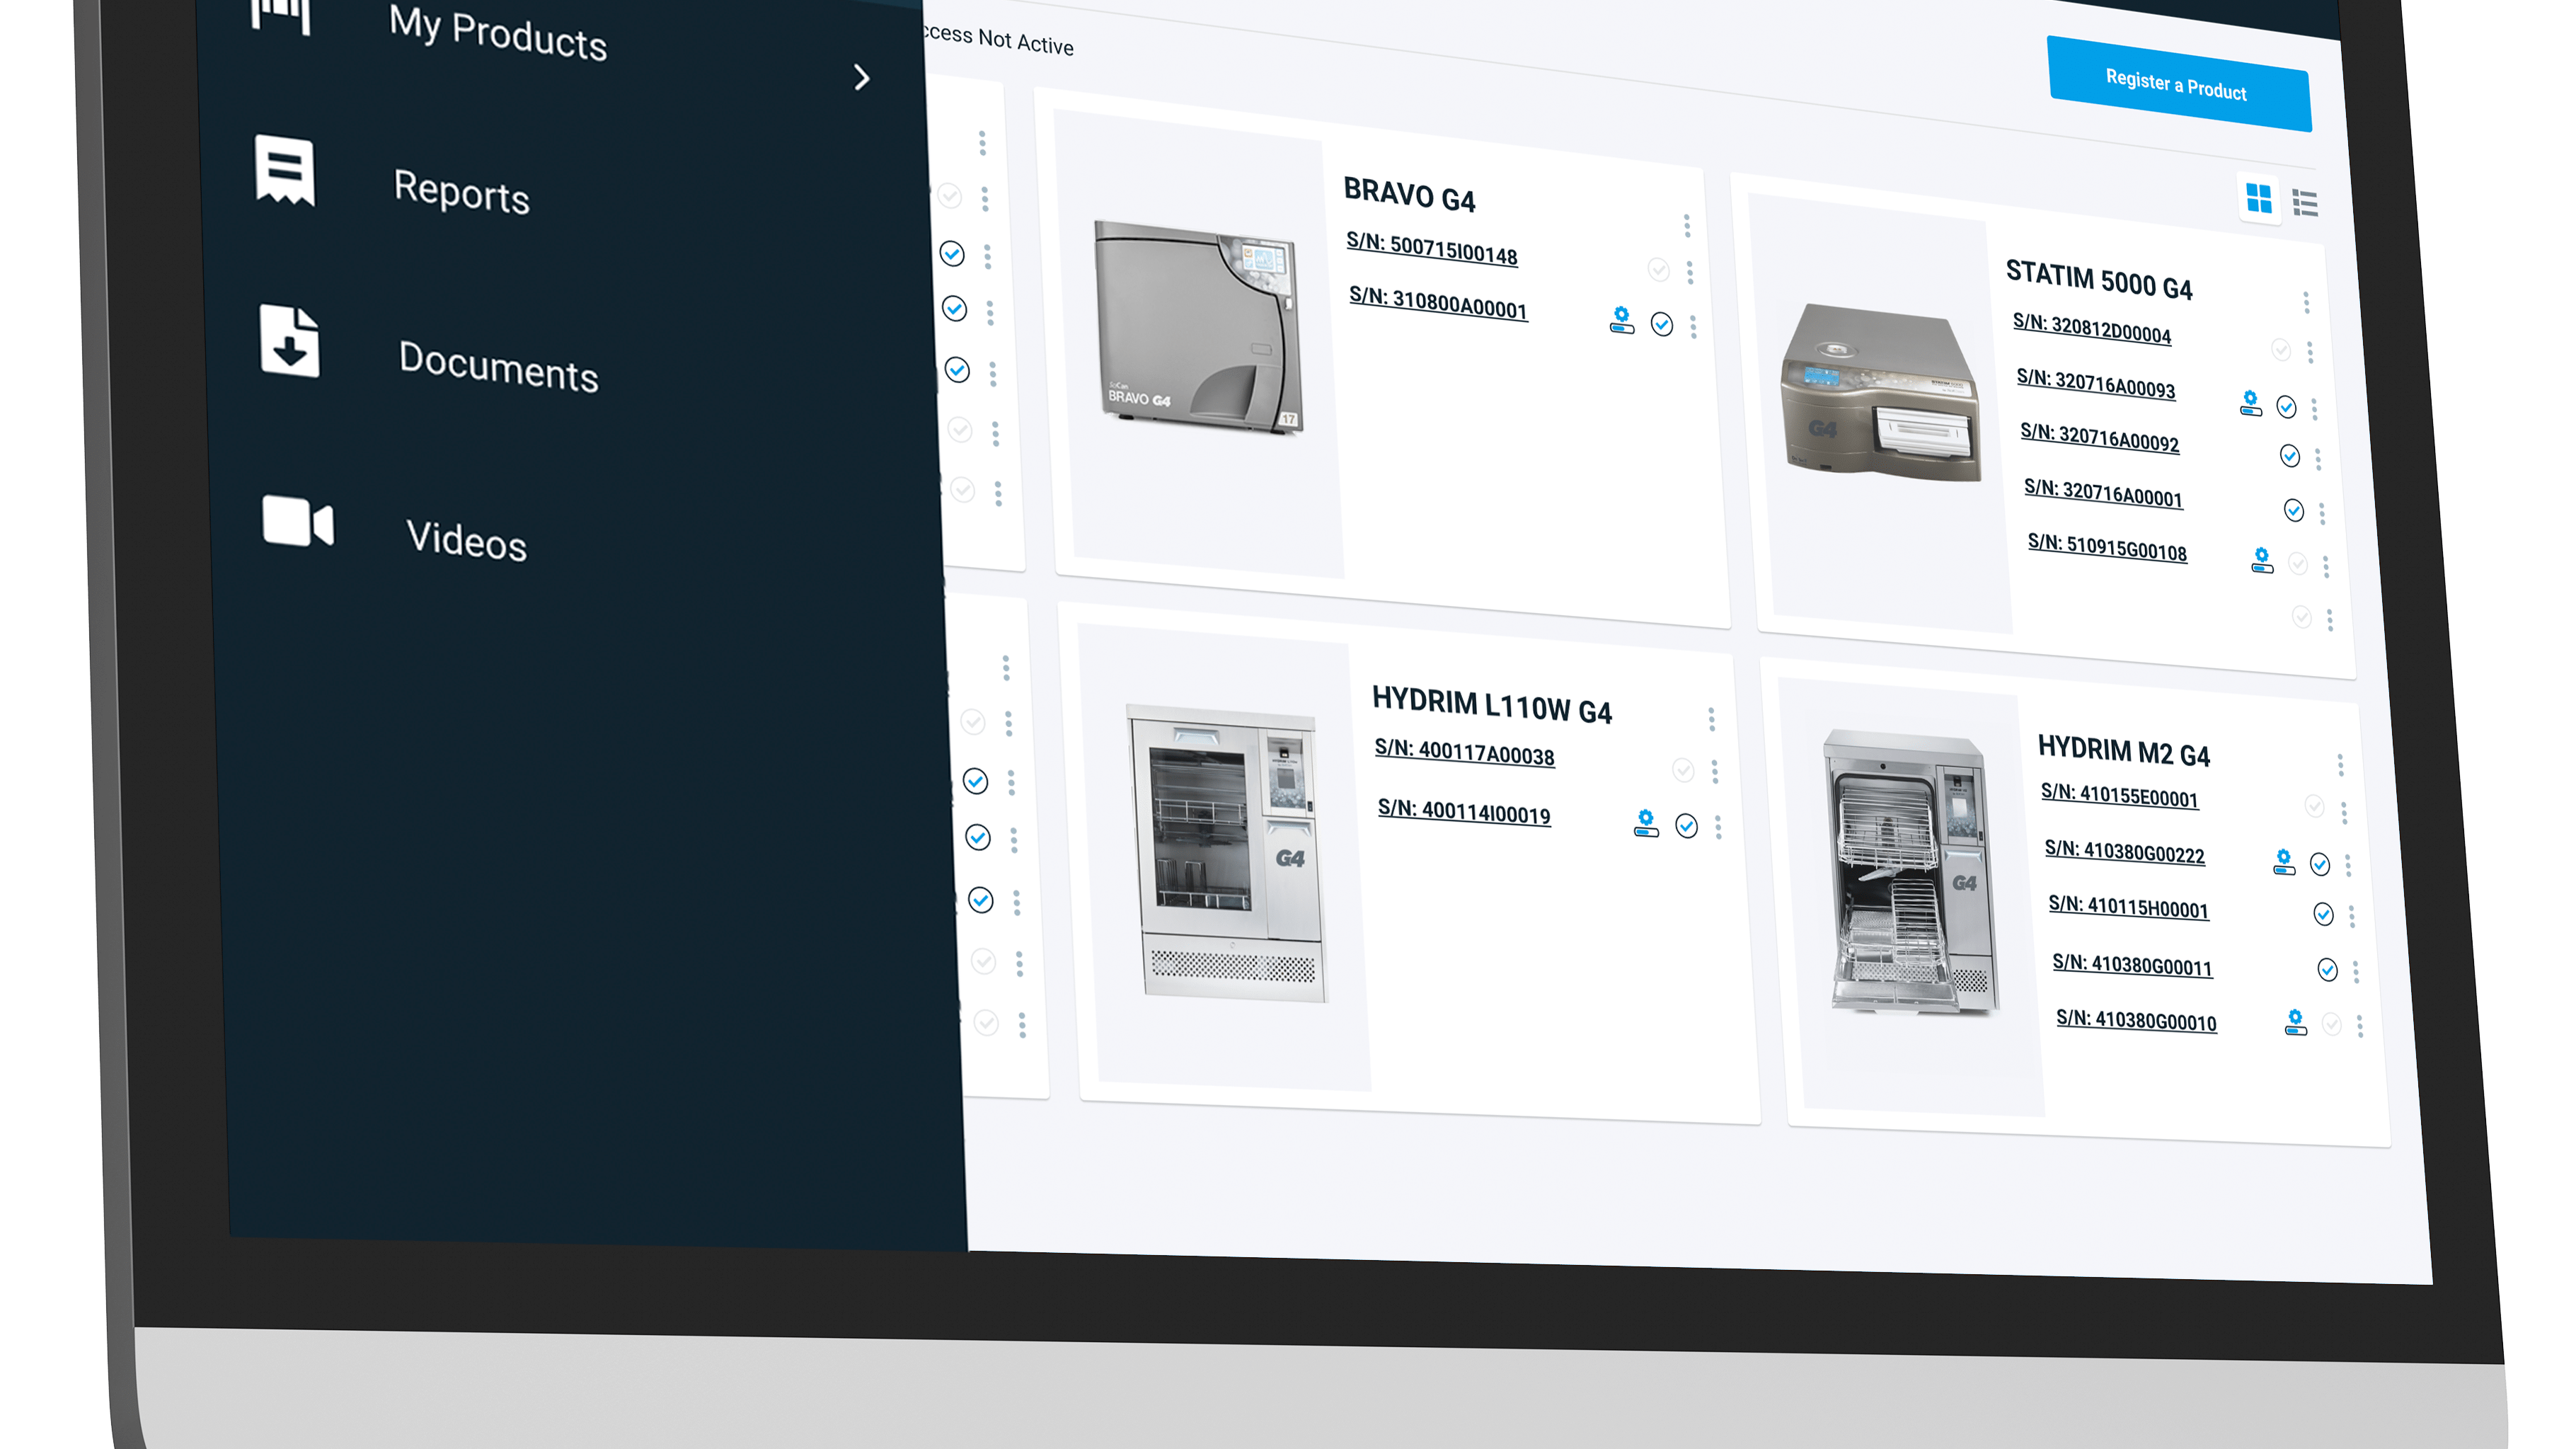The height and width of the screenshot is (1449, 2576).
Task: Open serial number 410380G00010 link
Action: point(2136,1019)
